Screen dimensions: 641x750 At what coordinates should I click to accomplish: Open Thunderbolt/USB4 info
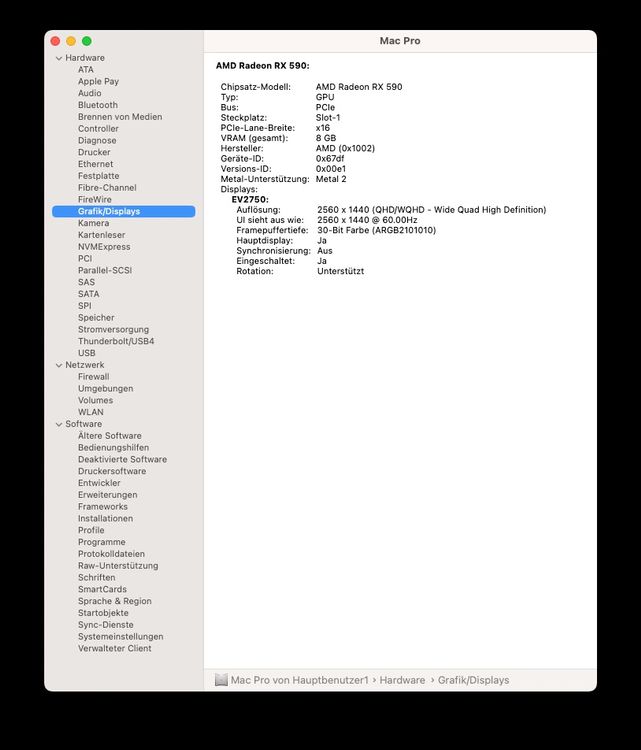116,341
